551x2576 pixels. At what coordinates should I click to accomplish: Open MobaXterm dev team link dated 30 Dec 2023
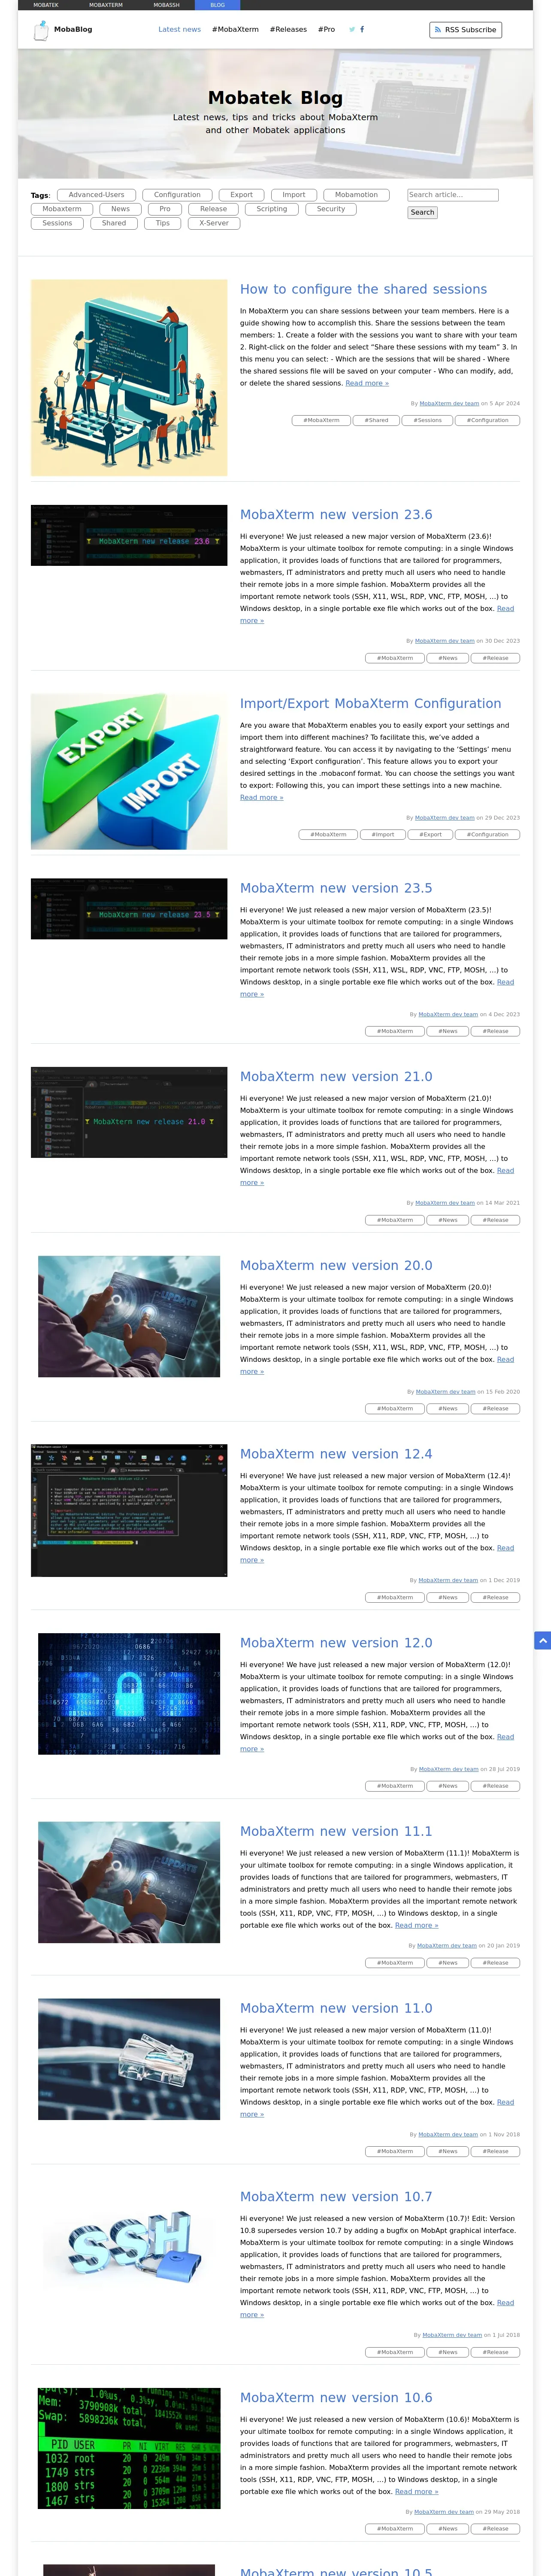click(445, 641)
